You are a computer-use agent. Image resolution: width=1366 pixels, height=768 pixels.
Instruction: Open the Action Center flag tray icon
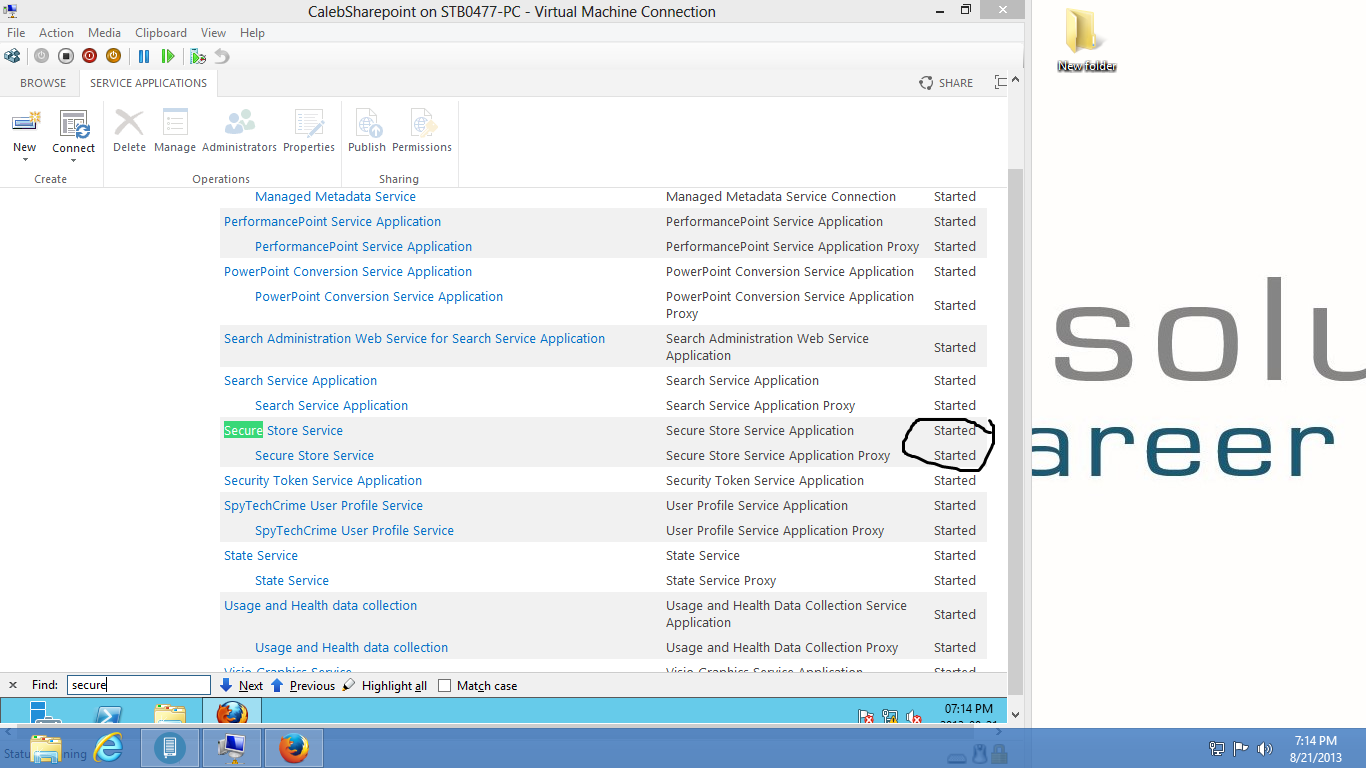[1241, 748]
